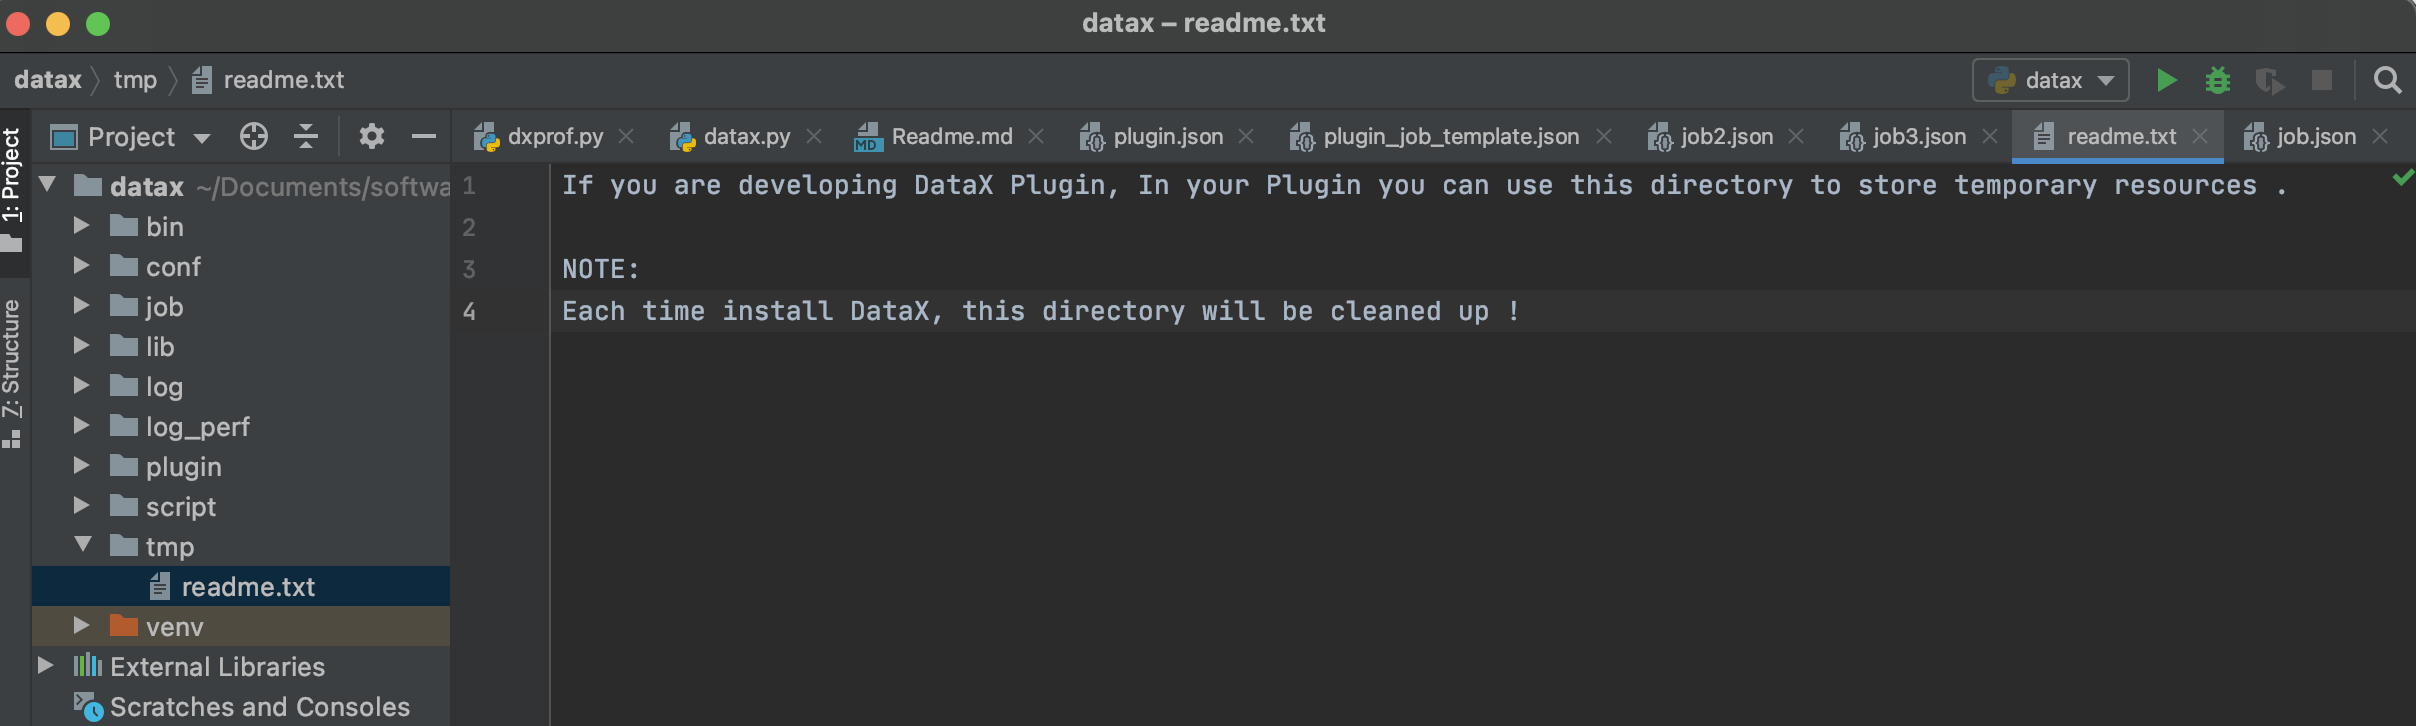Collapse the tmp folder

point(82,546)
